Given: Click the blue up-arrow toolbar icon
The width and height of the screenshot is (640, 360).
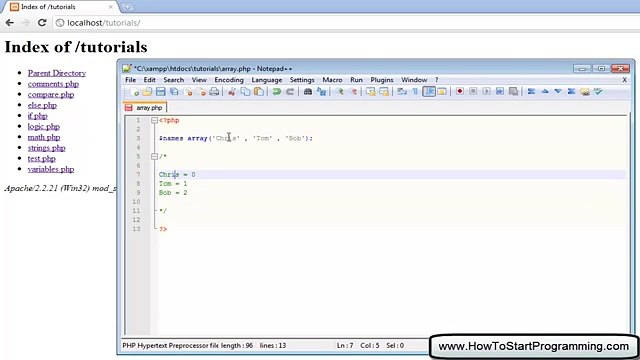Looking at the screenshot, I should coord(545,91).
